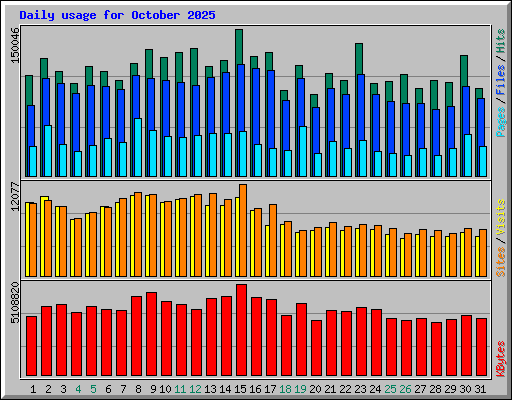
Task: Click day label 1 on x-axis
Action: click(x=33, y=389)
